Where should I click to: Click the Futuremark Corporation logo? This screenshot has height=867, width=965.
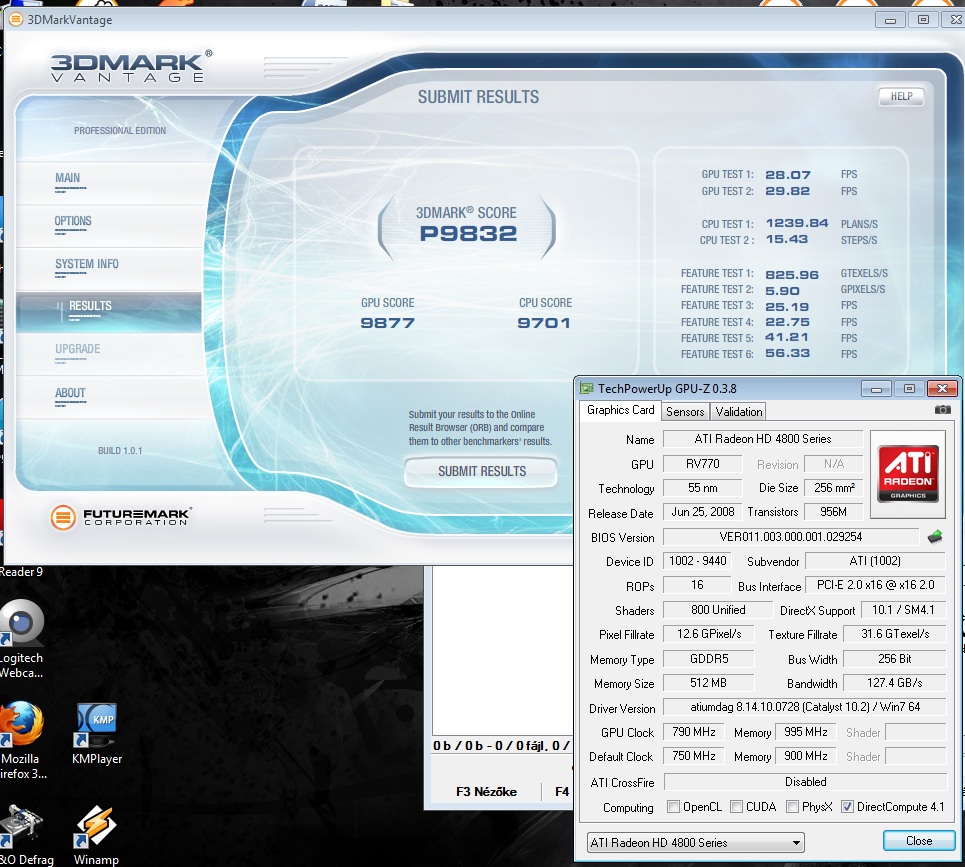pyautogui.click(x=121, y=517)
